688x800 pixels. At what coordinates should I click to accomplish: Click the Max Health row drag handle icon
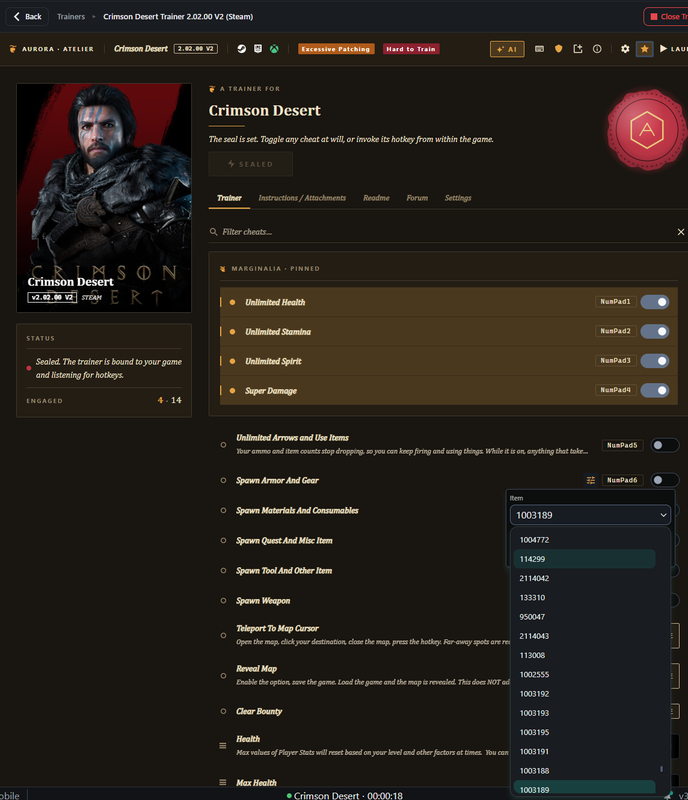point(223,782)
